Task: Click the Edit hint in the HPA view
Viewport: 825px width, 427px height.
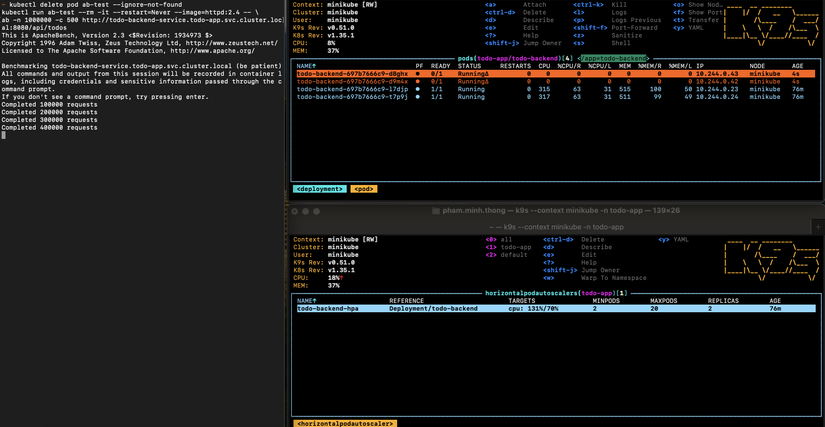Action: click(x=588, y=255)
